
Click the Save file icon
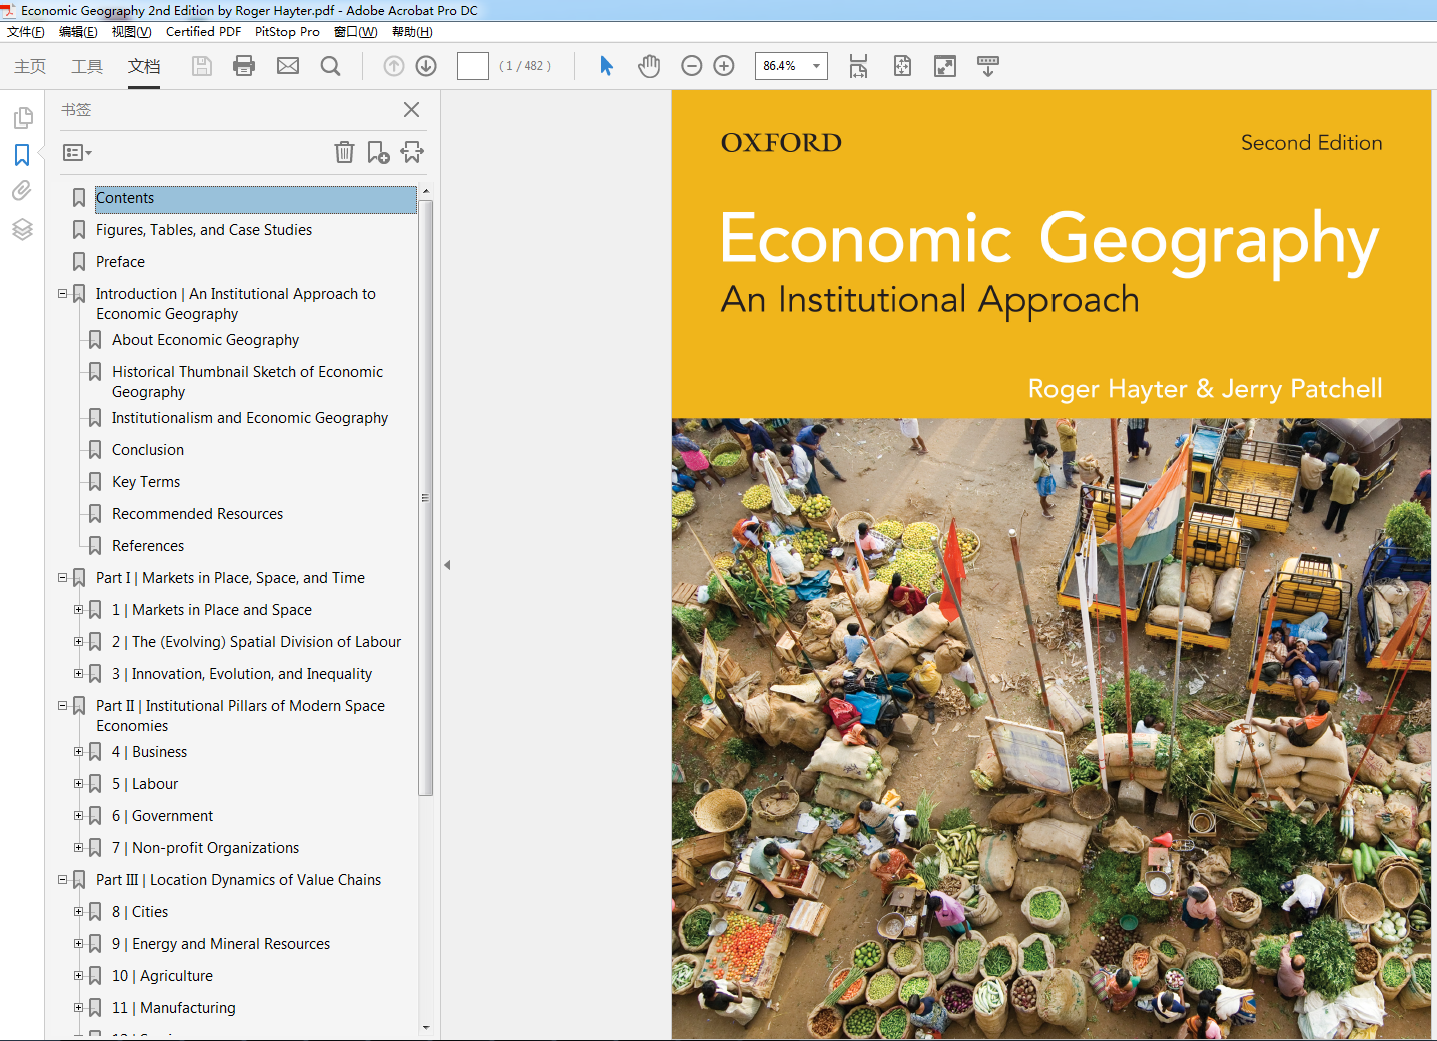pos(202,66)
